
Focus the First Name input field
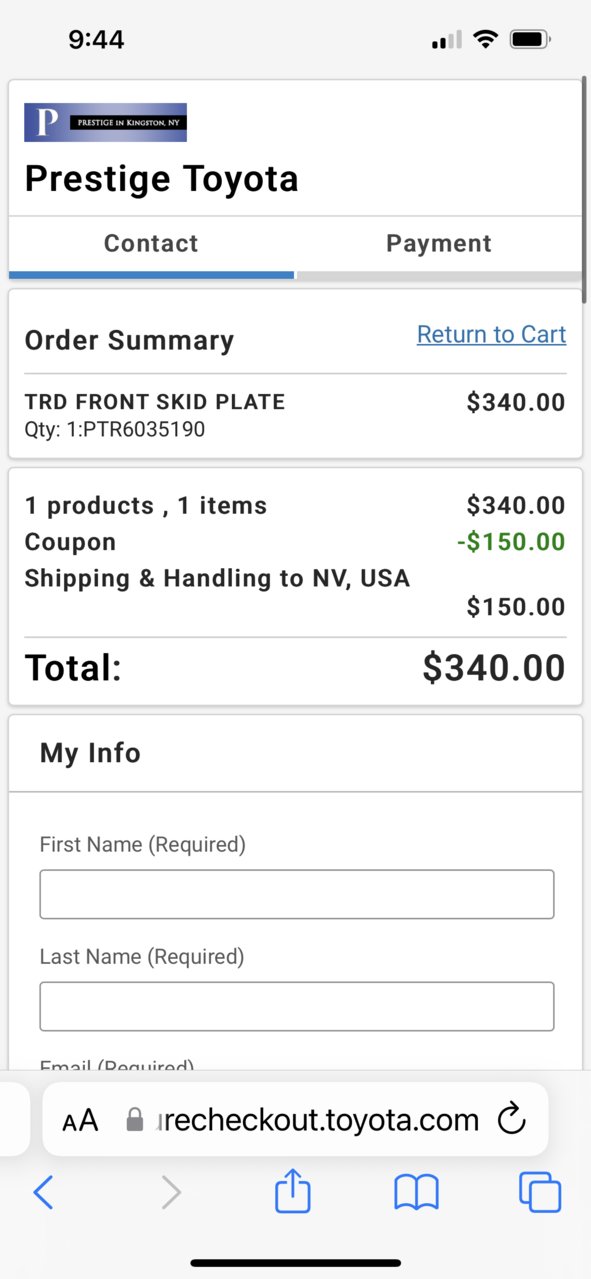pos(296,894)
